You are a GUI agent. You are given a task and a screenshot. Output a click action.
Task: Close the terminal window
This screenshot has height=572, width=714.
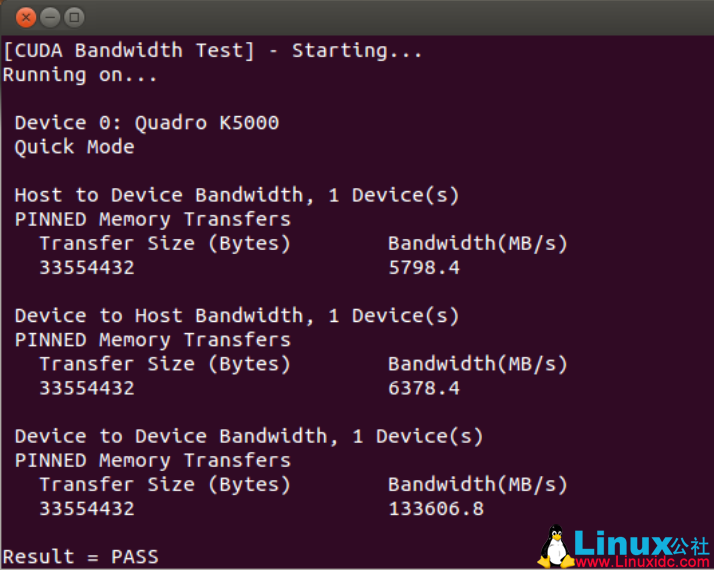[26, 17]
